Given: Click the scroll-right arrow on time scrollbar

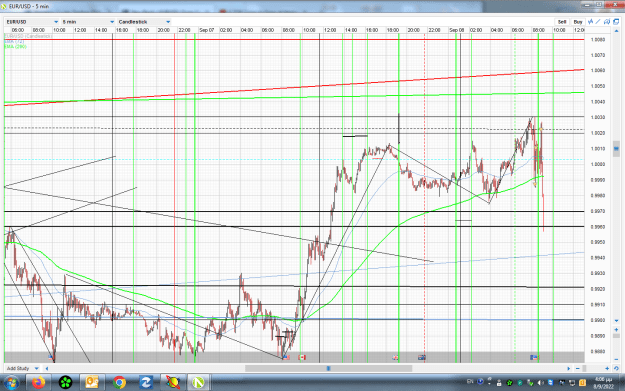Looking at the screenshot, I should 569,369.
